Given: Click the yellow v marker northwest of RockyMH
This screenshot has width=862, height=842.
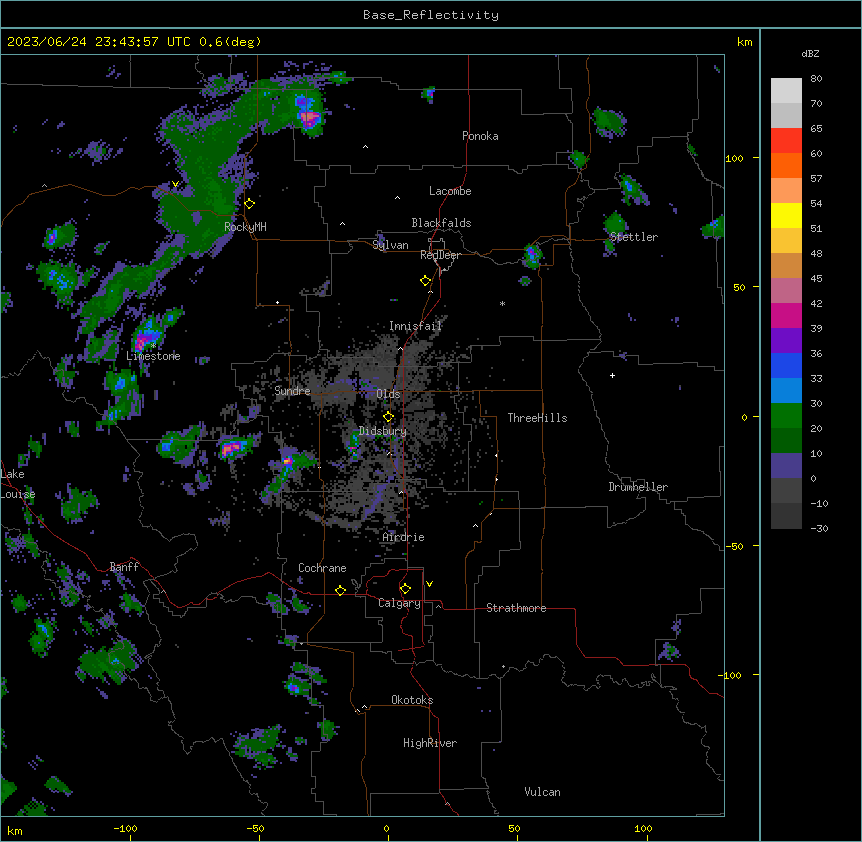Looking at the screenshot, I should click(x=175, y=184).
